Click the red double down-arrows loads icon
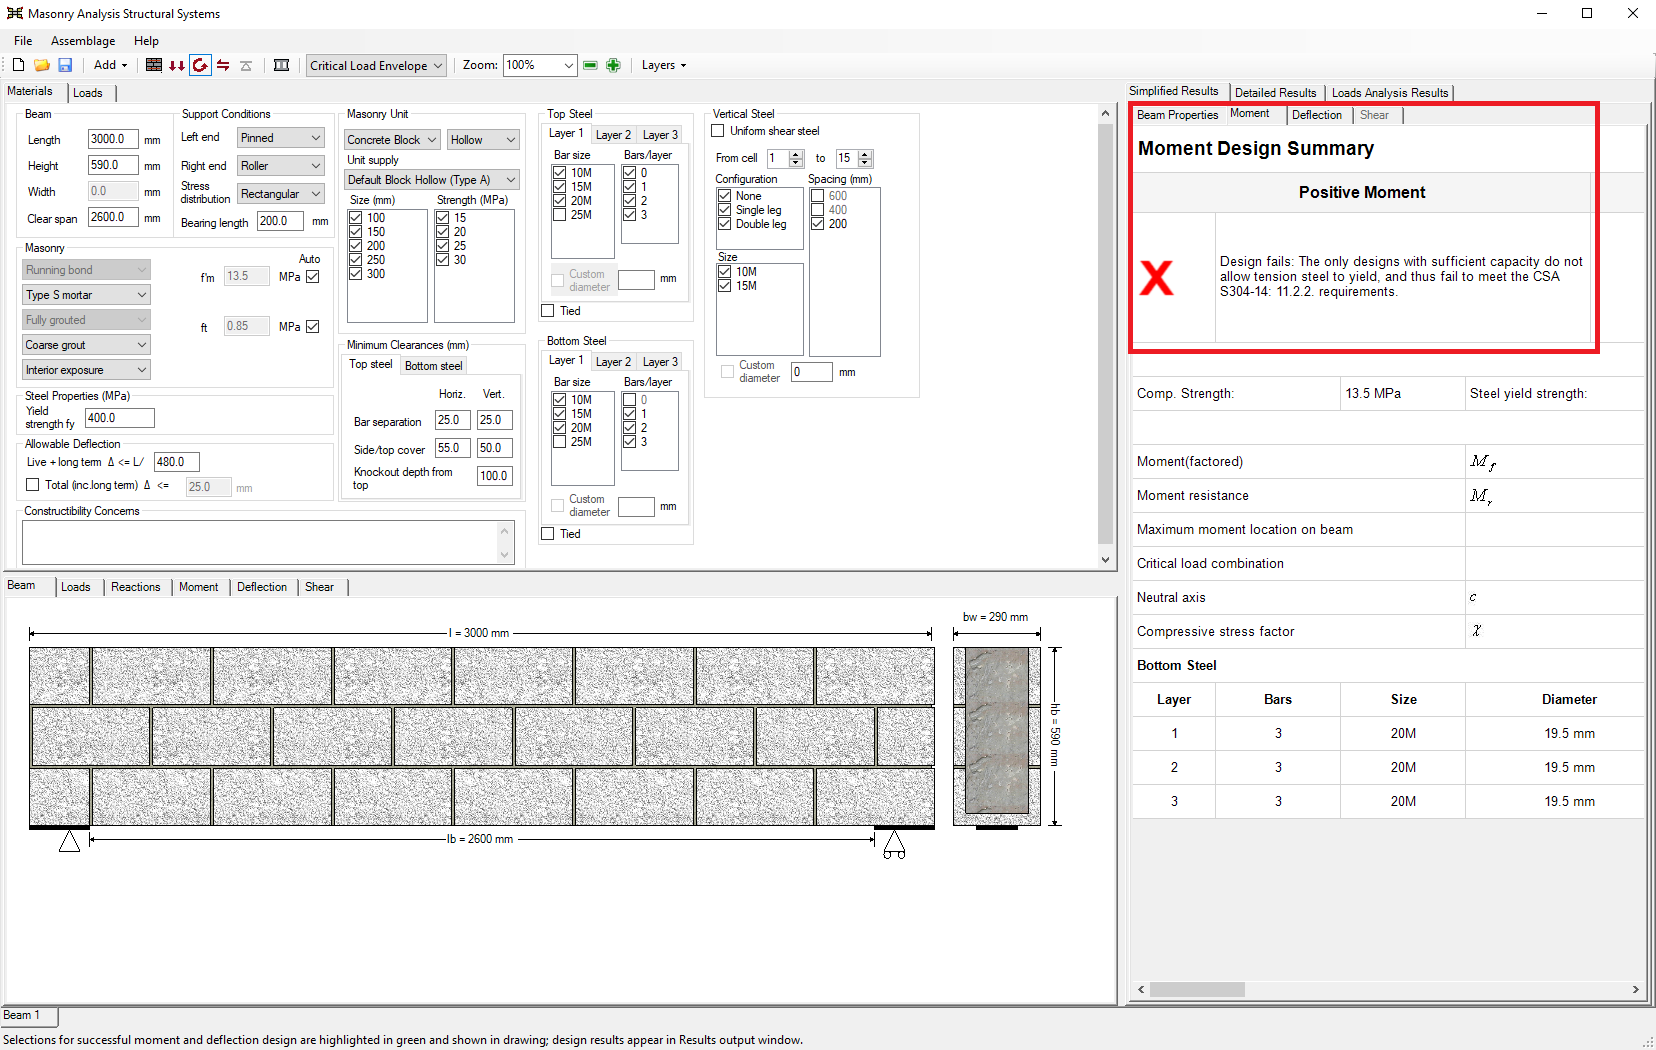The image size is (1656, 1050). pyautogui.click(x=177, y=65)
